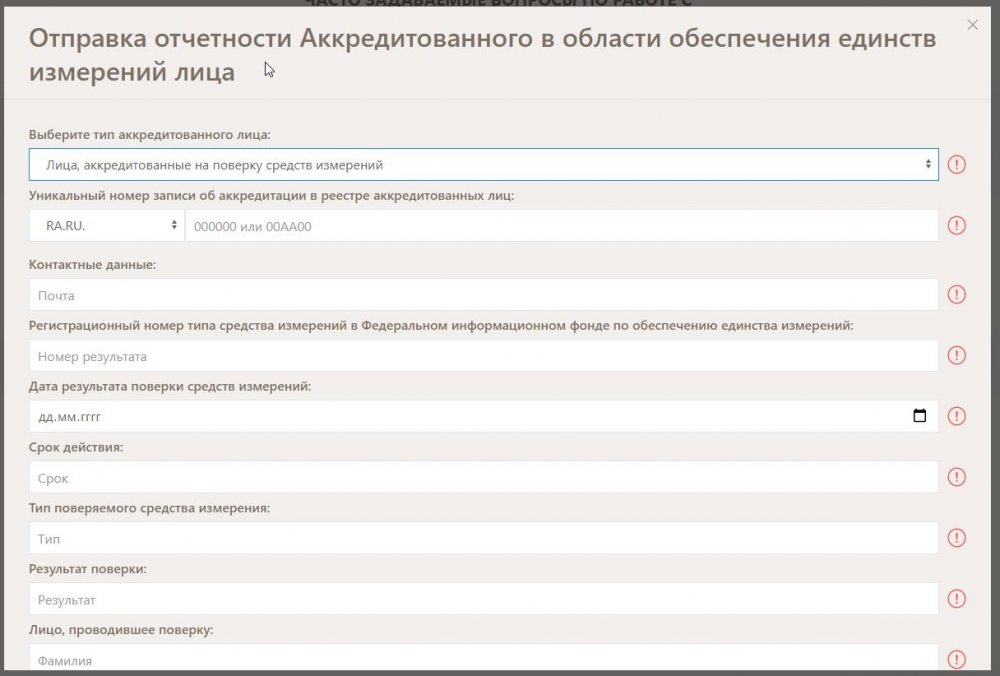Select the Номер результата input field
Screen dimensions: 1000x676
tap(483, 356)
